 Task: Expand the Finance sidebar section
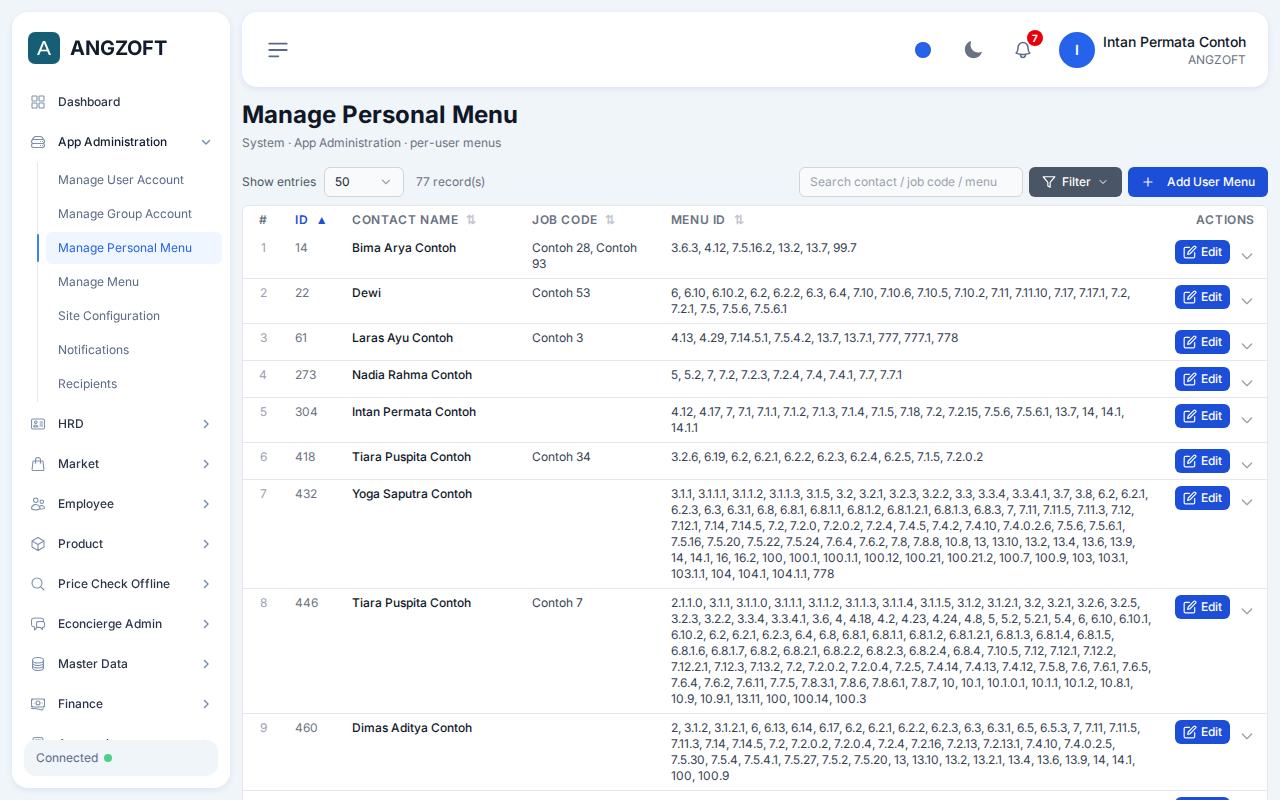[x=121, y=704]
